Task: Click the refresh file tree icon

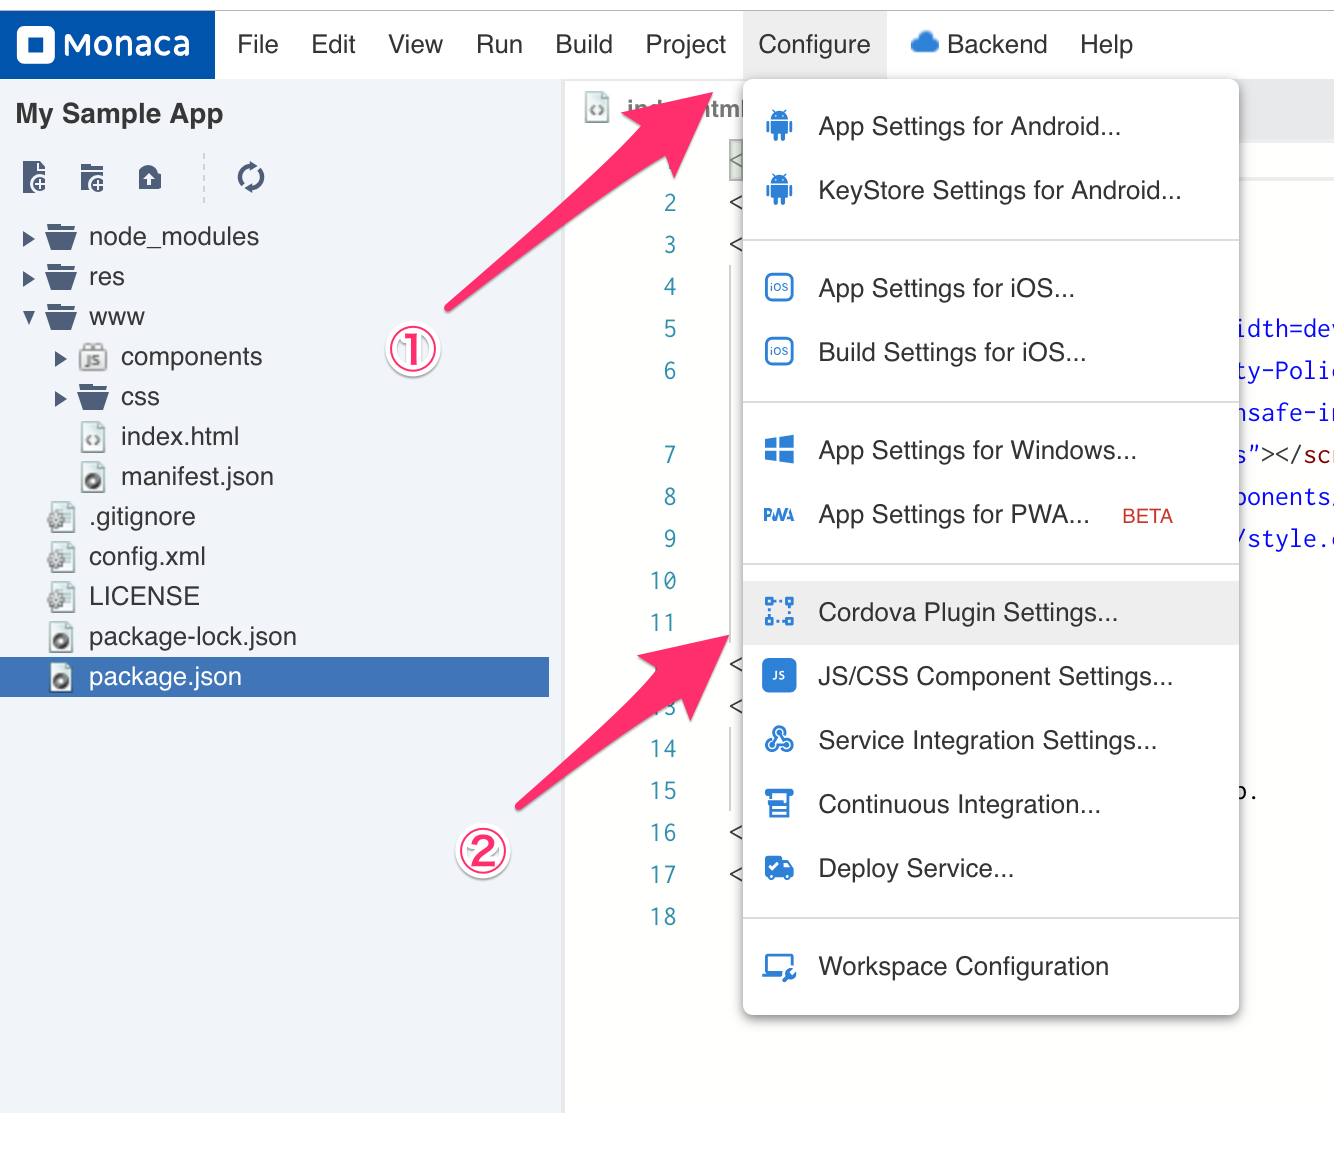Action: [251, 177]
